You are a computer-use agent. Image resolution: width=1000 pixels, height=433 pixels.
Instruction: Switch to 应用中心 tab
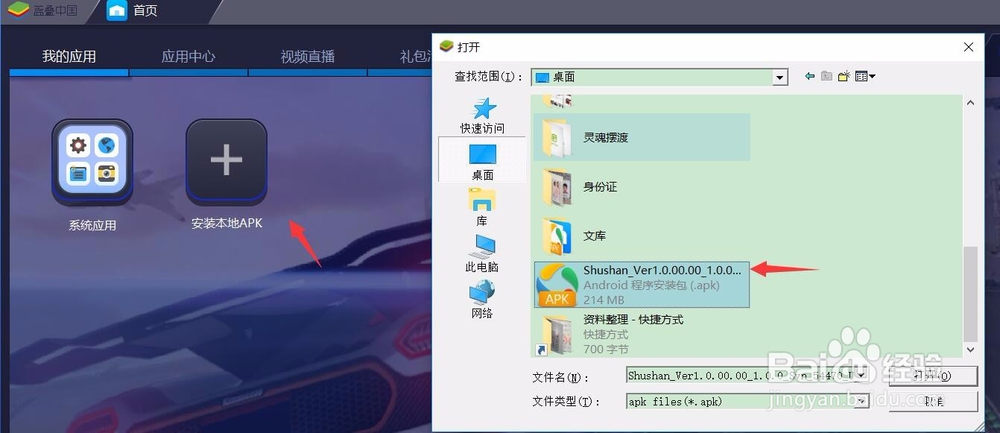188,57
